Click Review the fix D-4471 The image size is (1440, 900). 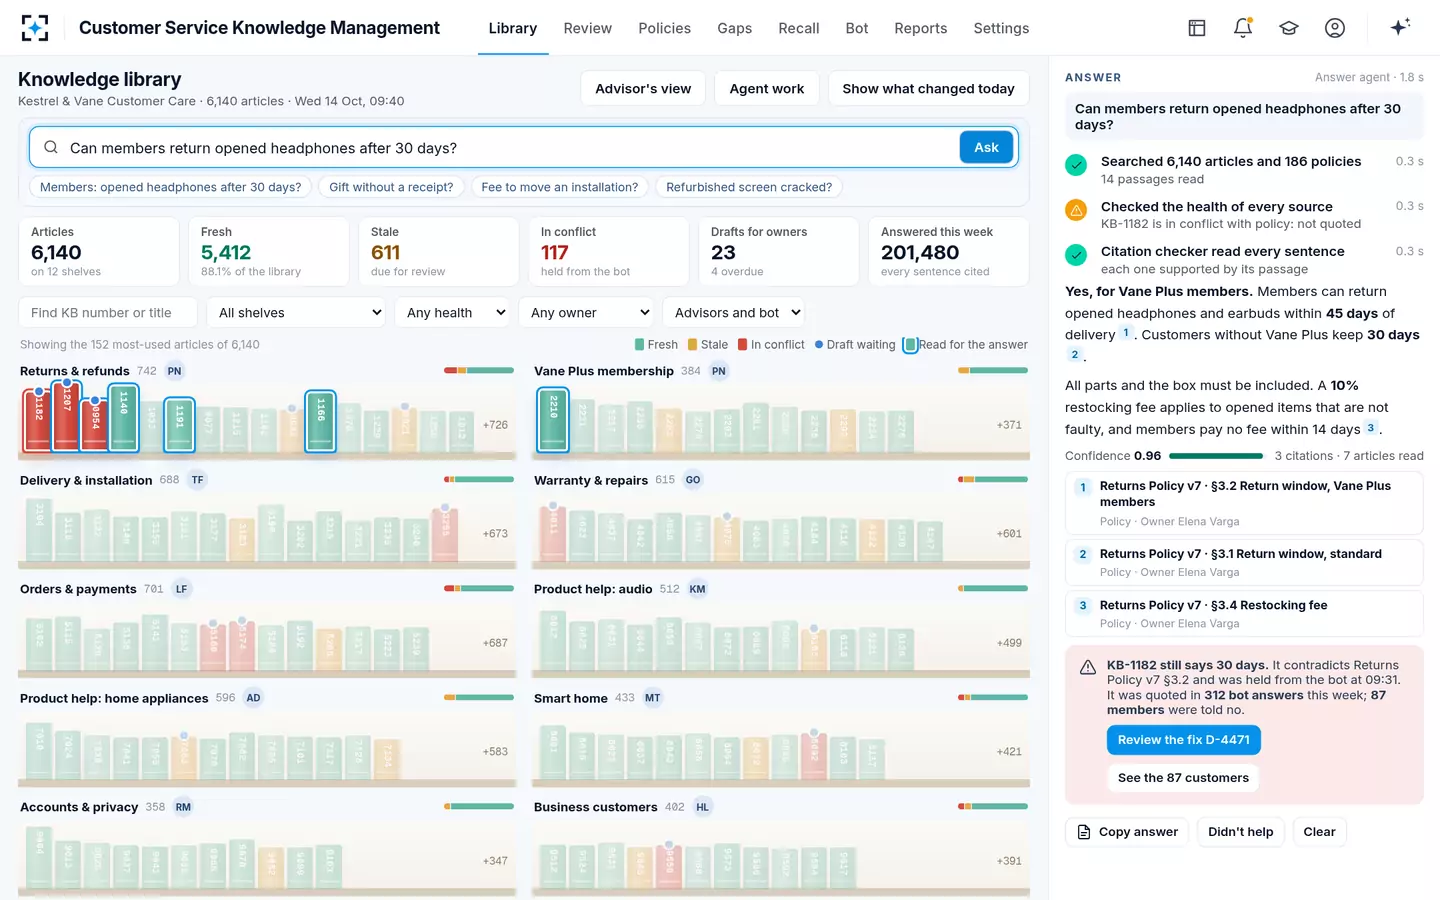pos(1183,740)
